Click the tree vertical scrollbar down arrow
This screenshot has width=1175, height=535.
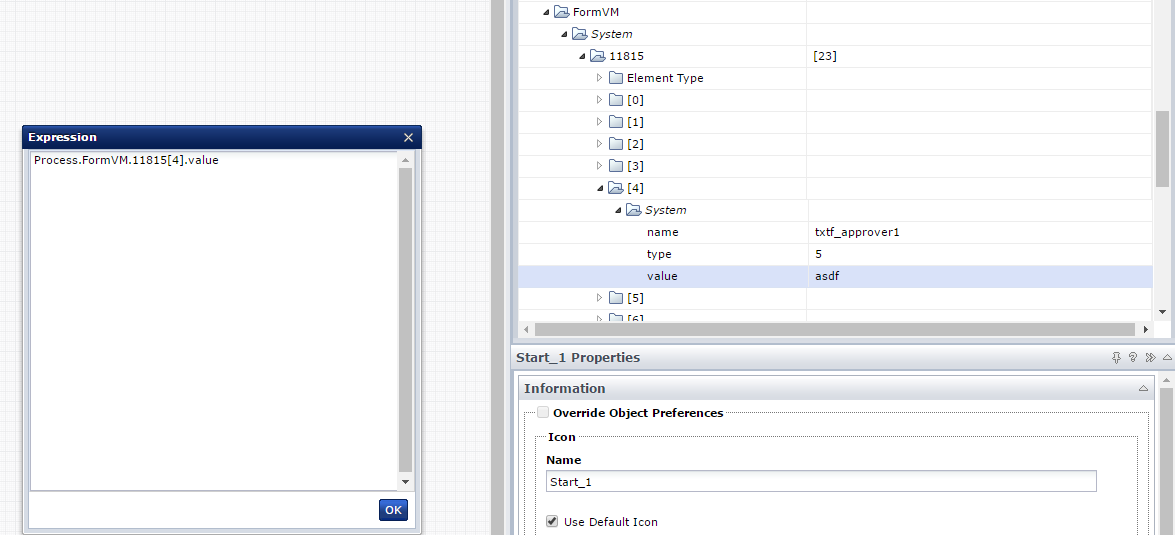tap(1162, 312)
